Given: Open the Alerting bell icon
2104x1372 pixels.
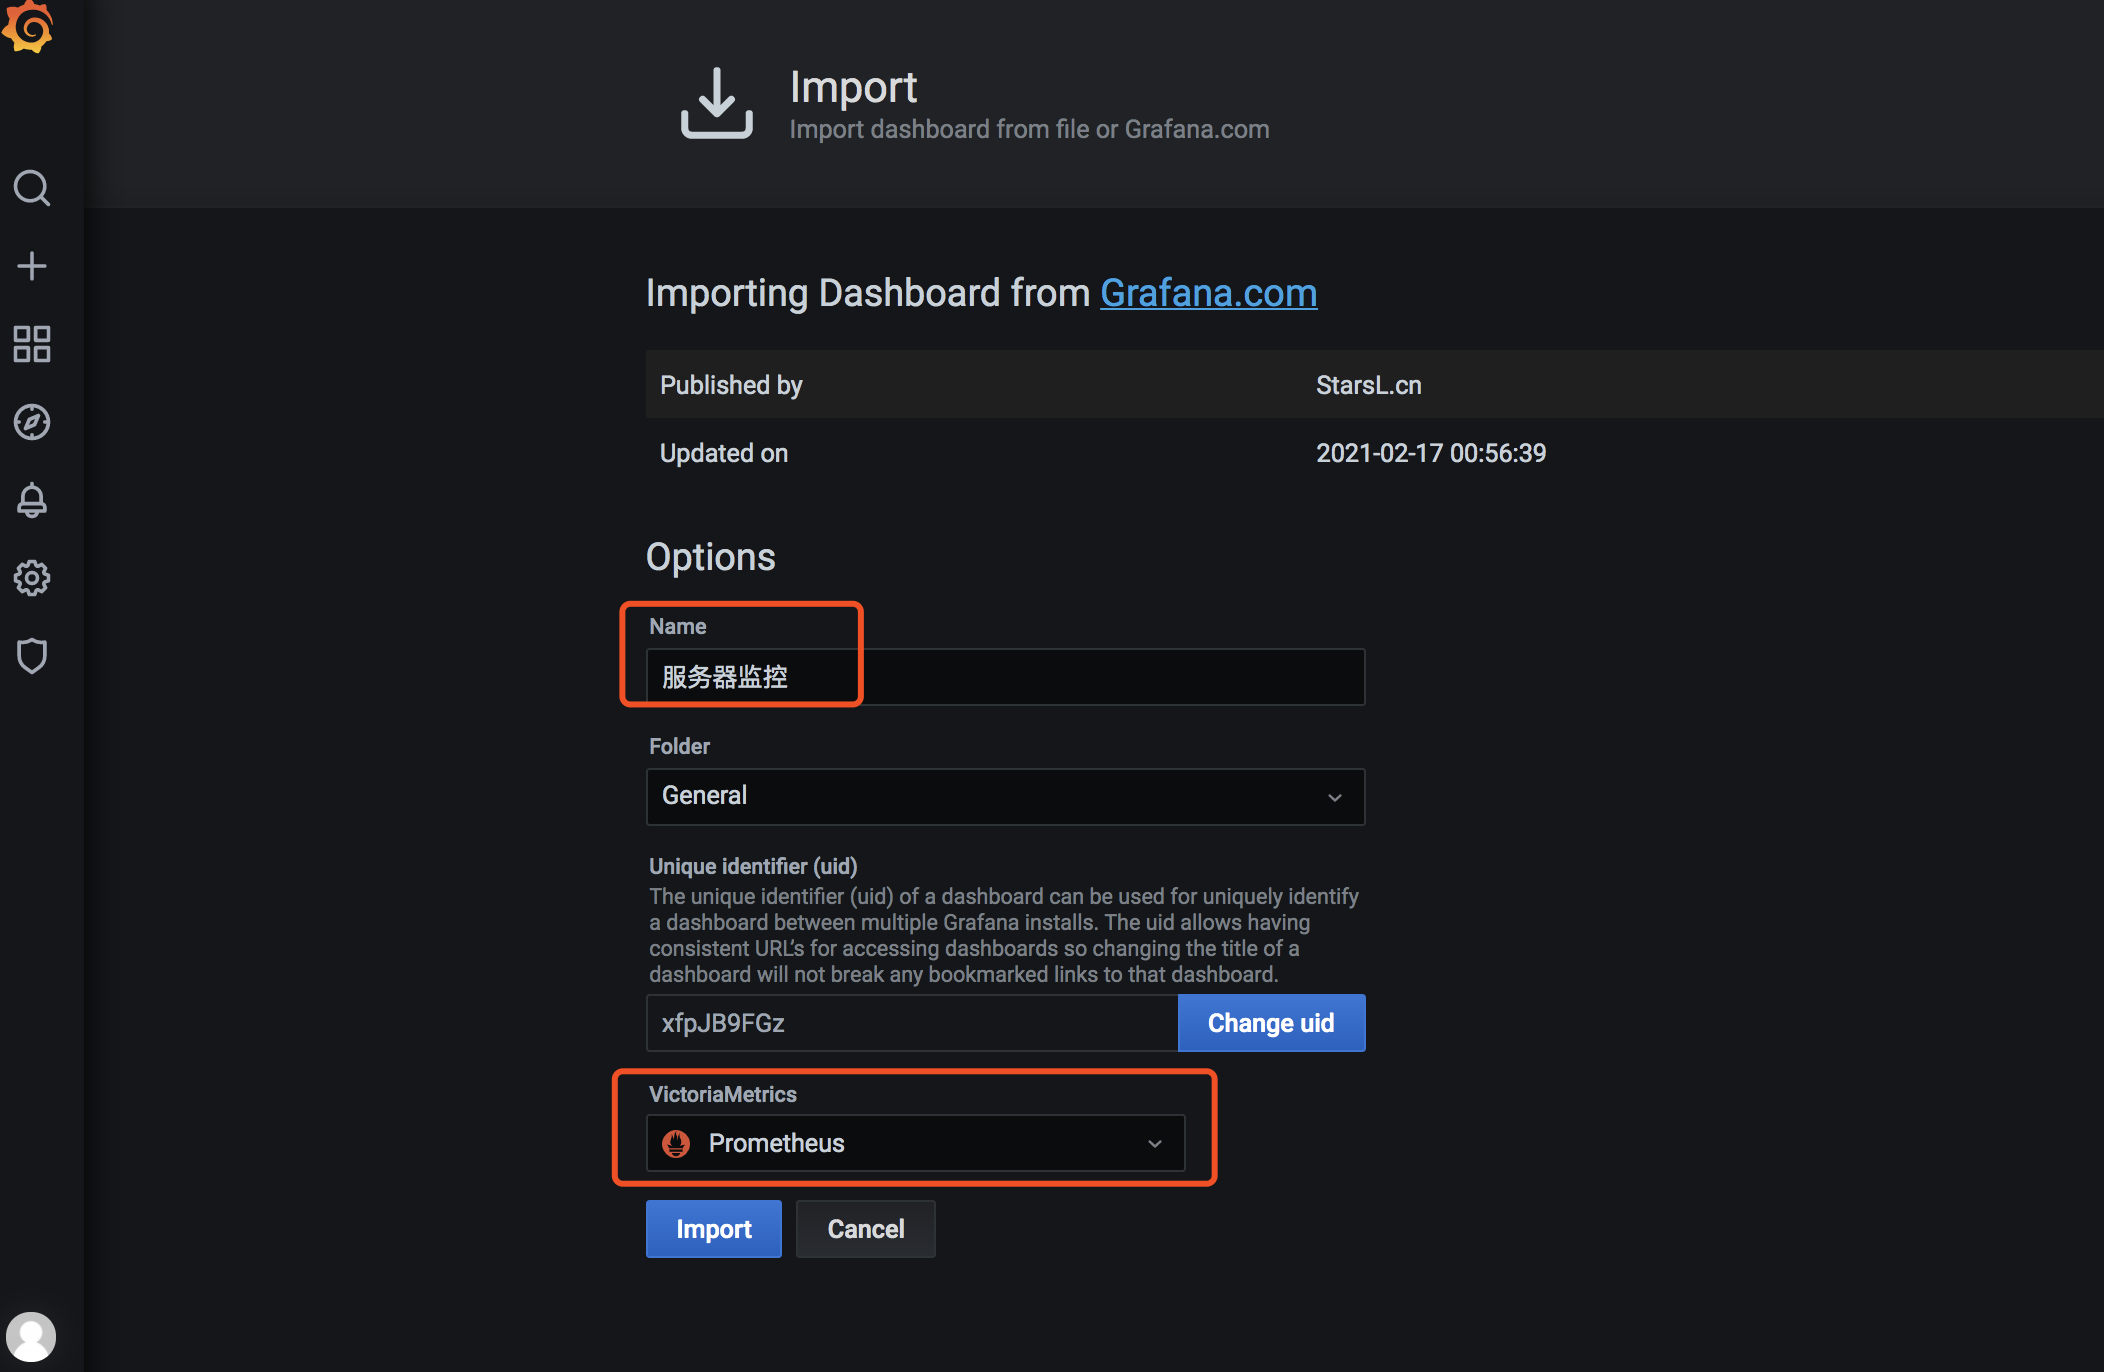Looking at the screenshot, I should point(32,500).
